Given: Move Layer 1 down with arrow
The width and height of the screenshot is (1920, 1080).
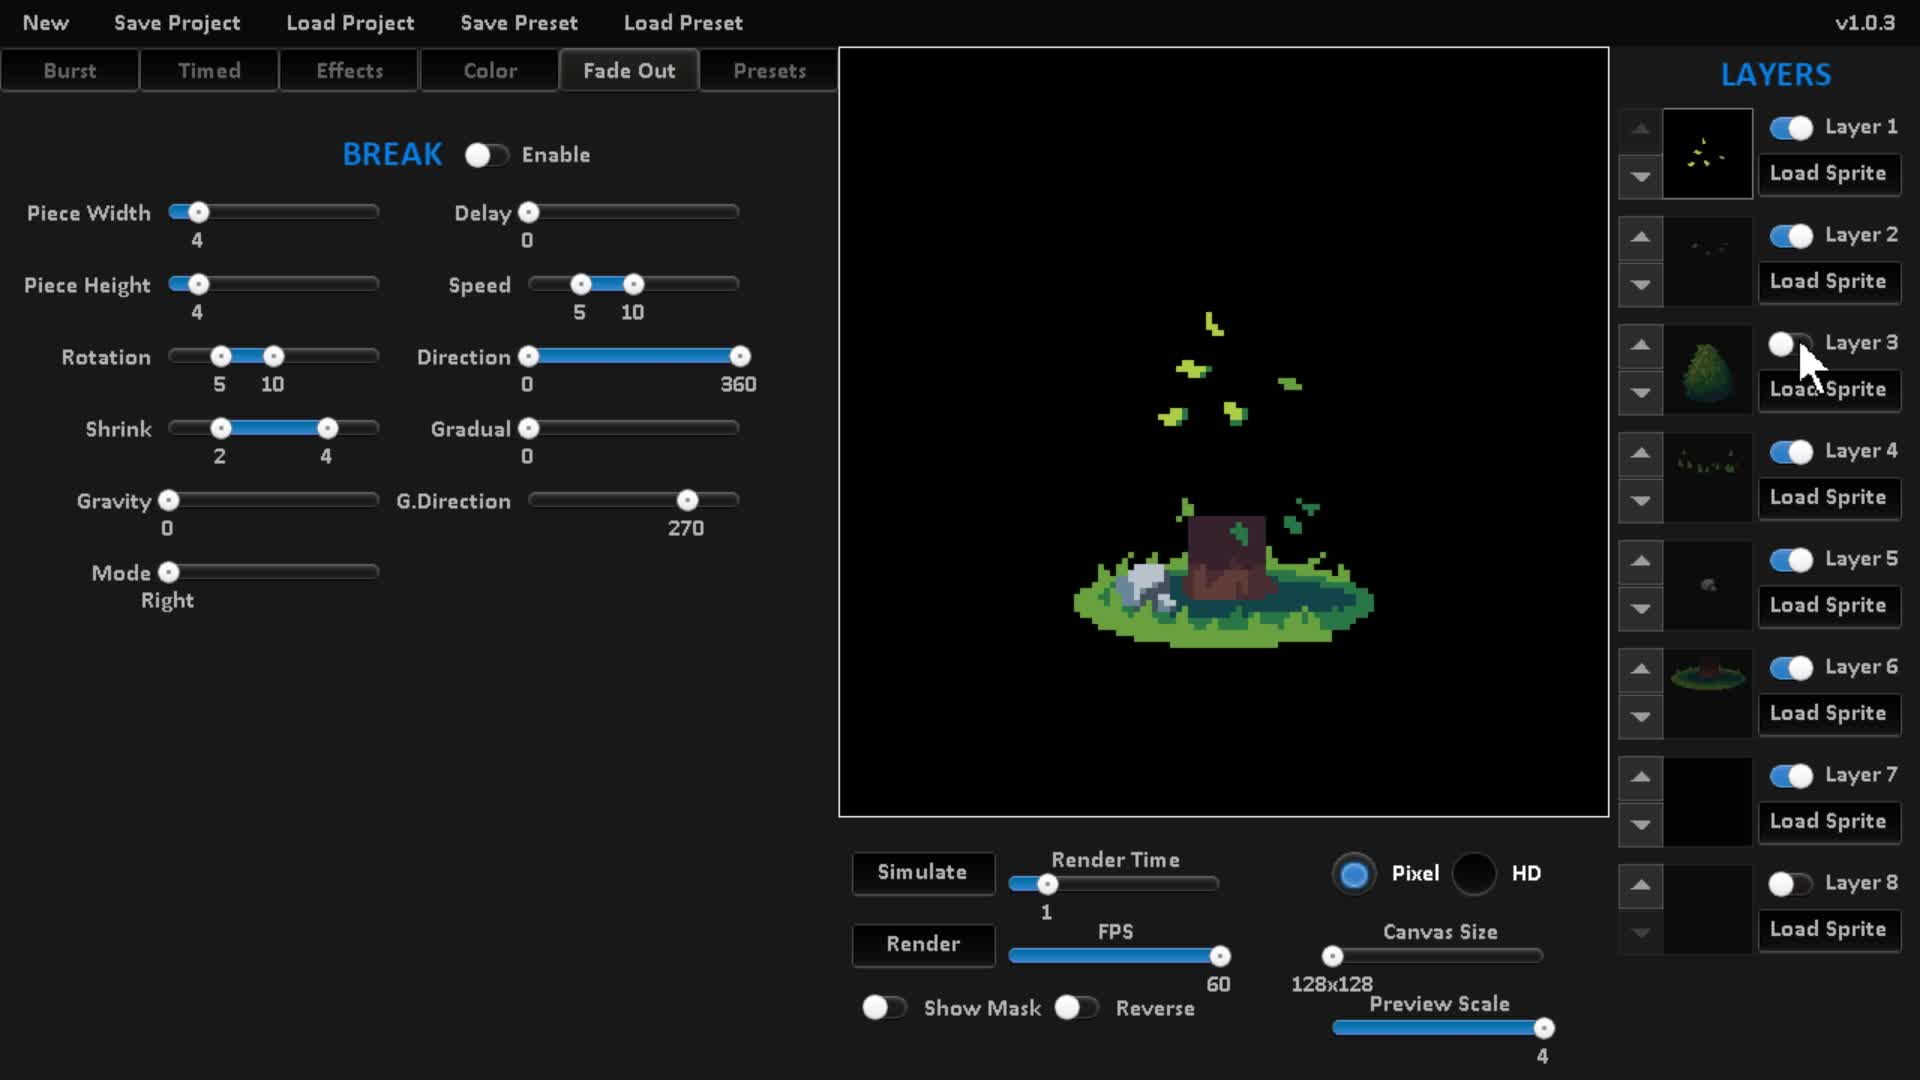Looking at the screenshot, I should click(1640, 177).
